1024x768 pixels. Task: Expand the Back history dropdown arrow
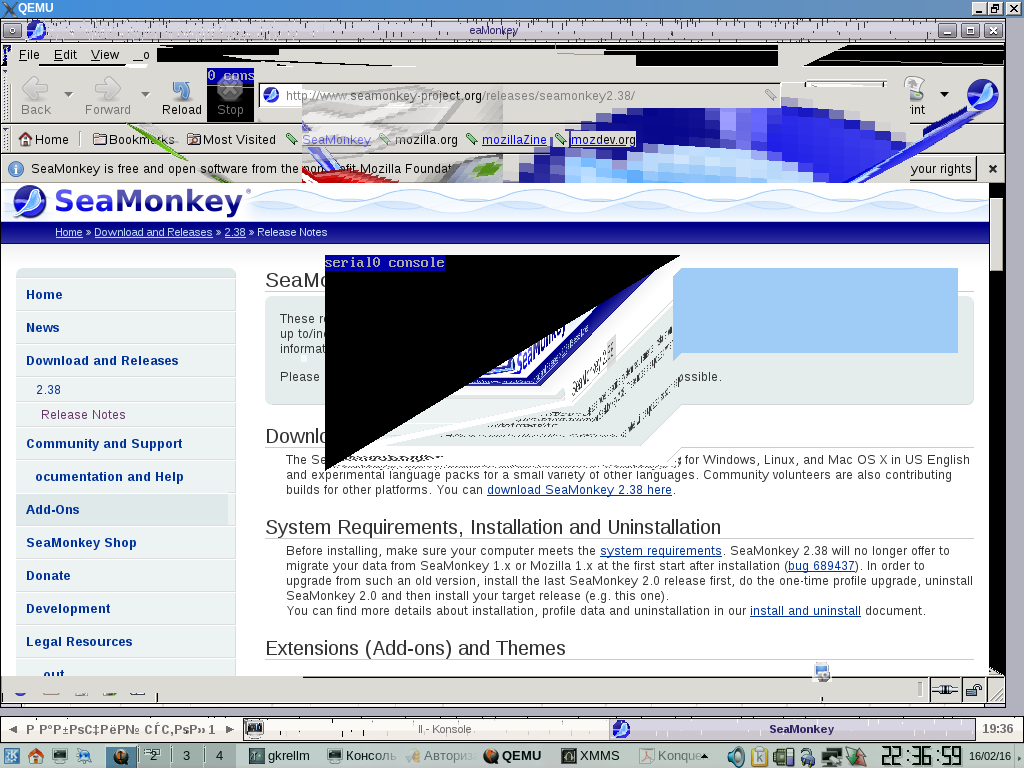pos(68,95)
